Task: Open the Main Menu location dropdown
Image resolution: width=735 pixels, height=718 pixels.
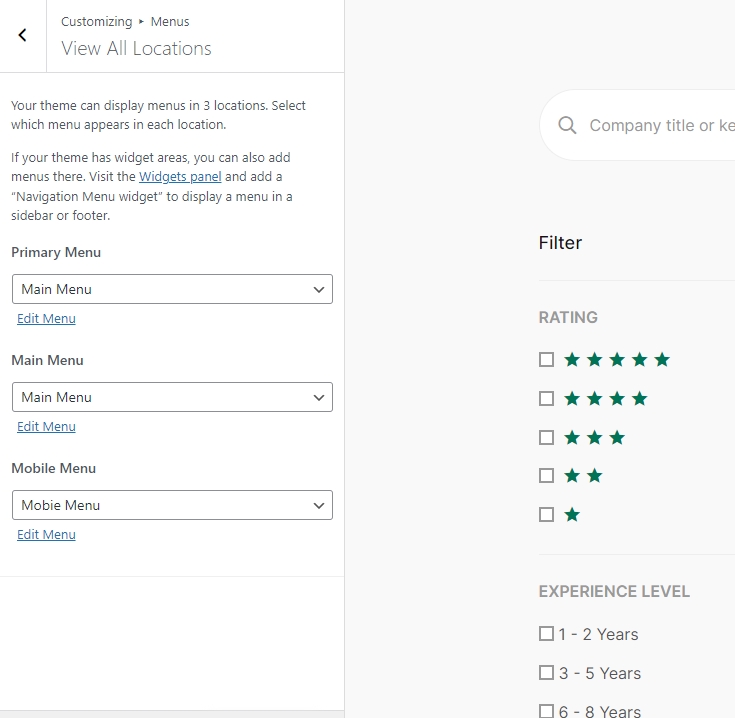Action: (172, 397)
